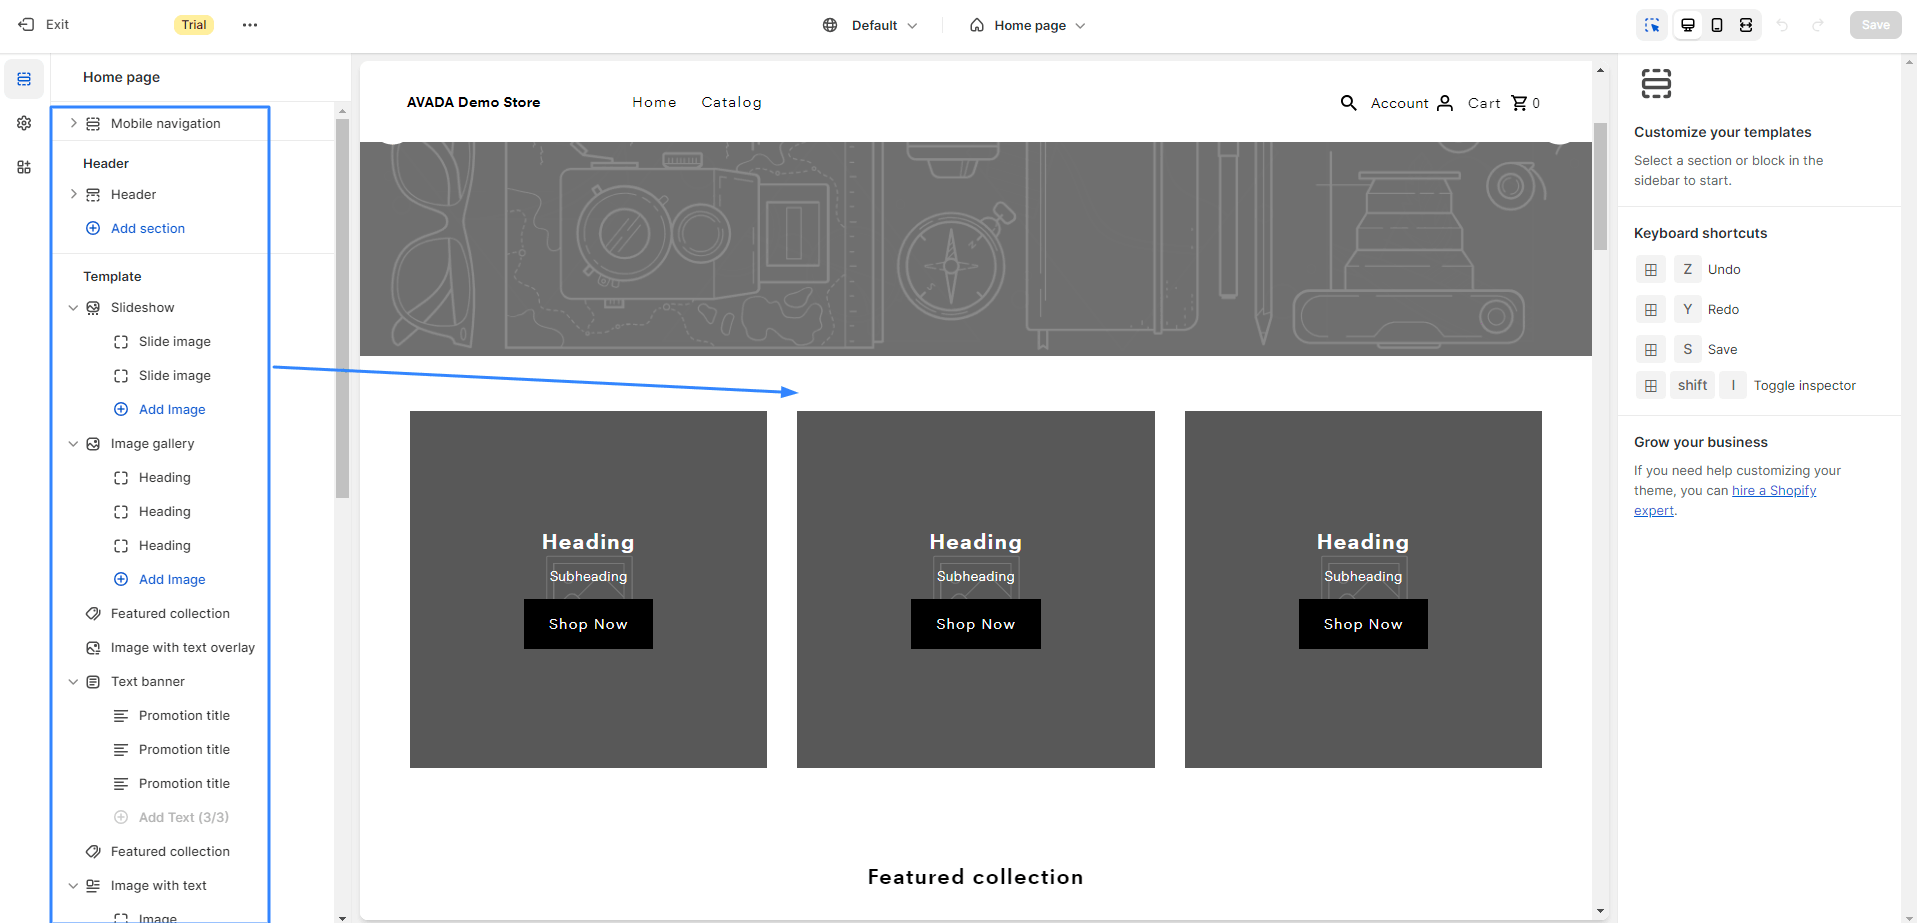This screenshot has width=1917, height=923.
Task: Expand the Mobile navigation section
Action: point(73,123)
